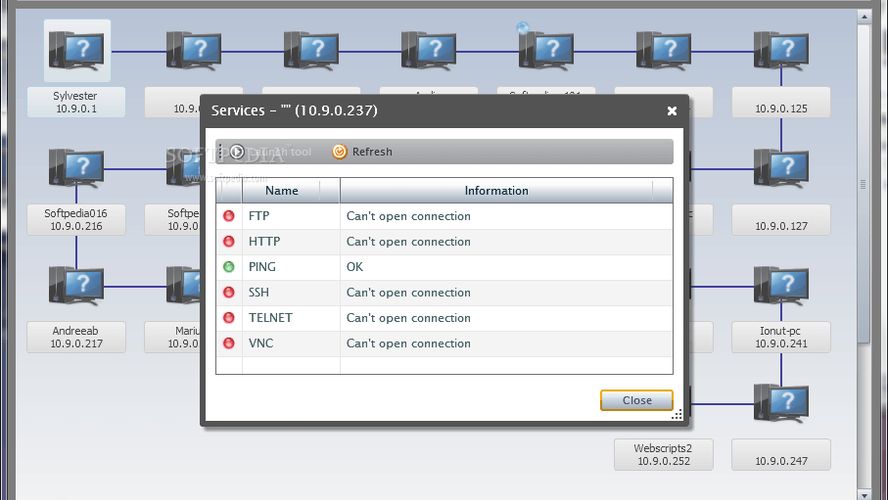Click the red status icon for FTP
Screen dimensions: 888x500
[229, 216]
